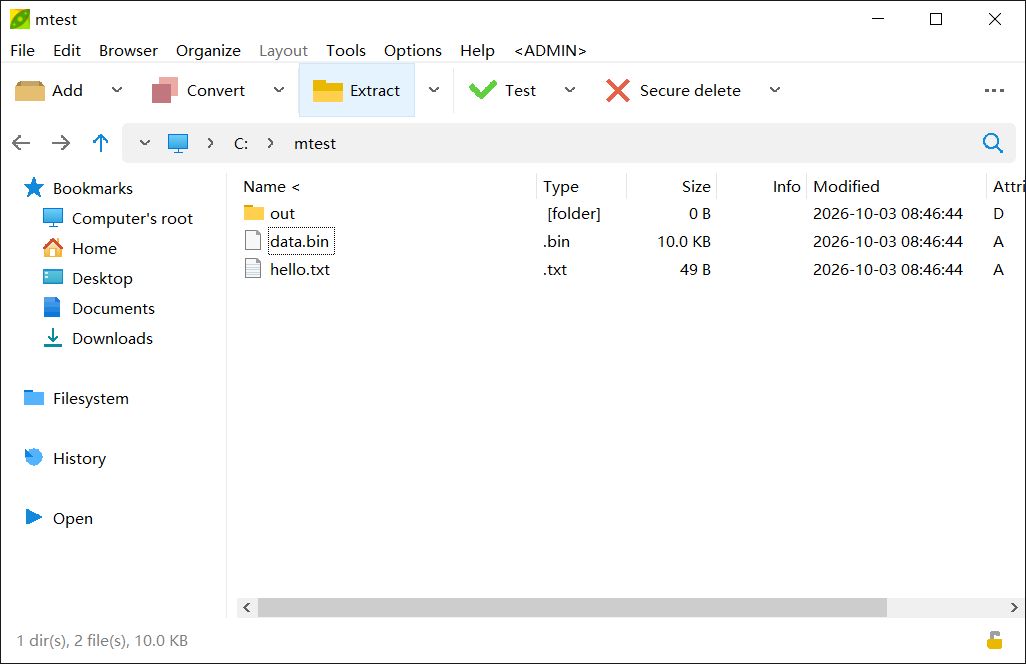
Task: Click the Extract folder icon
Action: pos(328,90)
